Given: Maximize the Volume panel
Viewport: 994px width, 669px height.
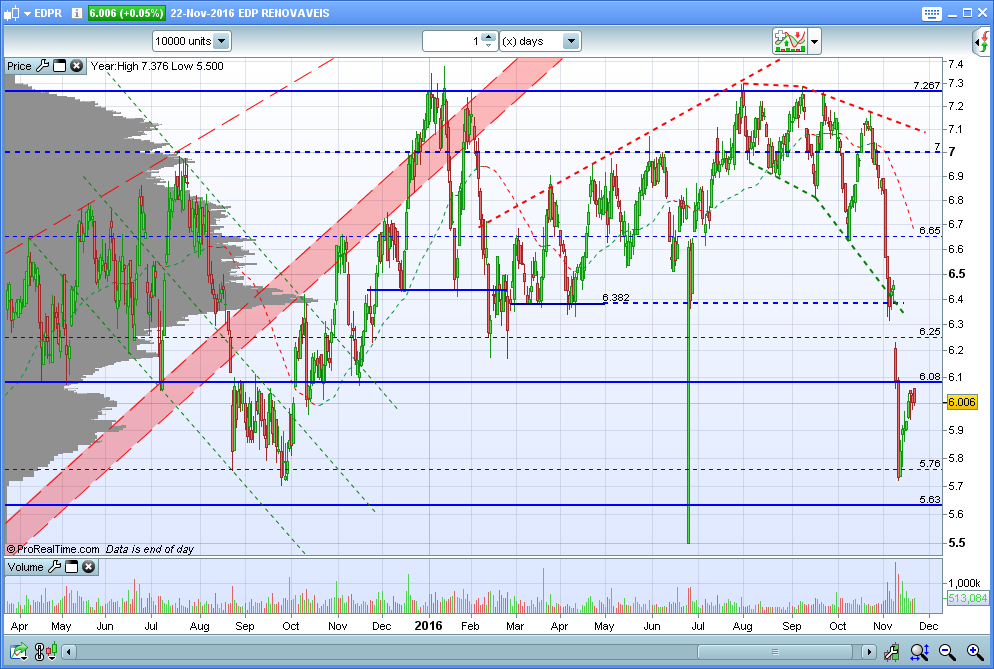Looking at the screenshot, I should 72,566.
